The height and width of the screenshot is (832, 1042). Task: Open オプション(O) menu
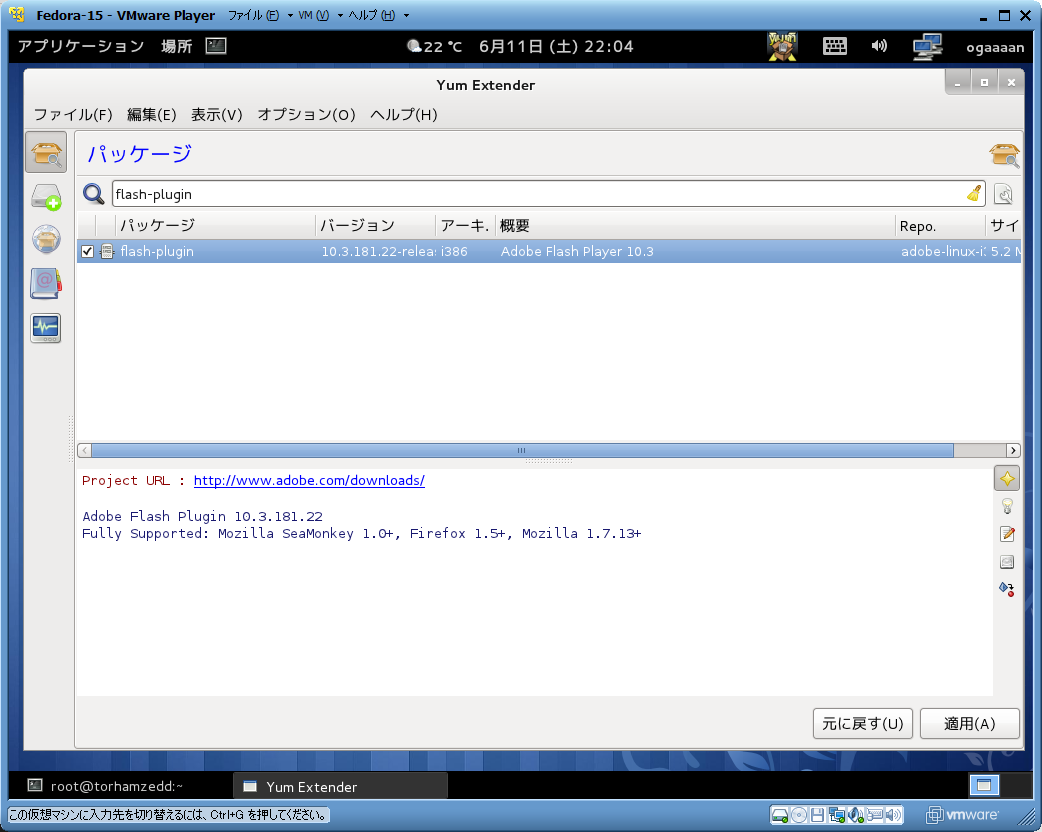pos(306,114)
